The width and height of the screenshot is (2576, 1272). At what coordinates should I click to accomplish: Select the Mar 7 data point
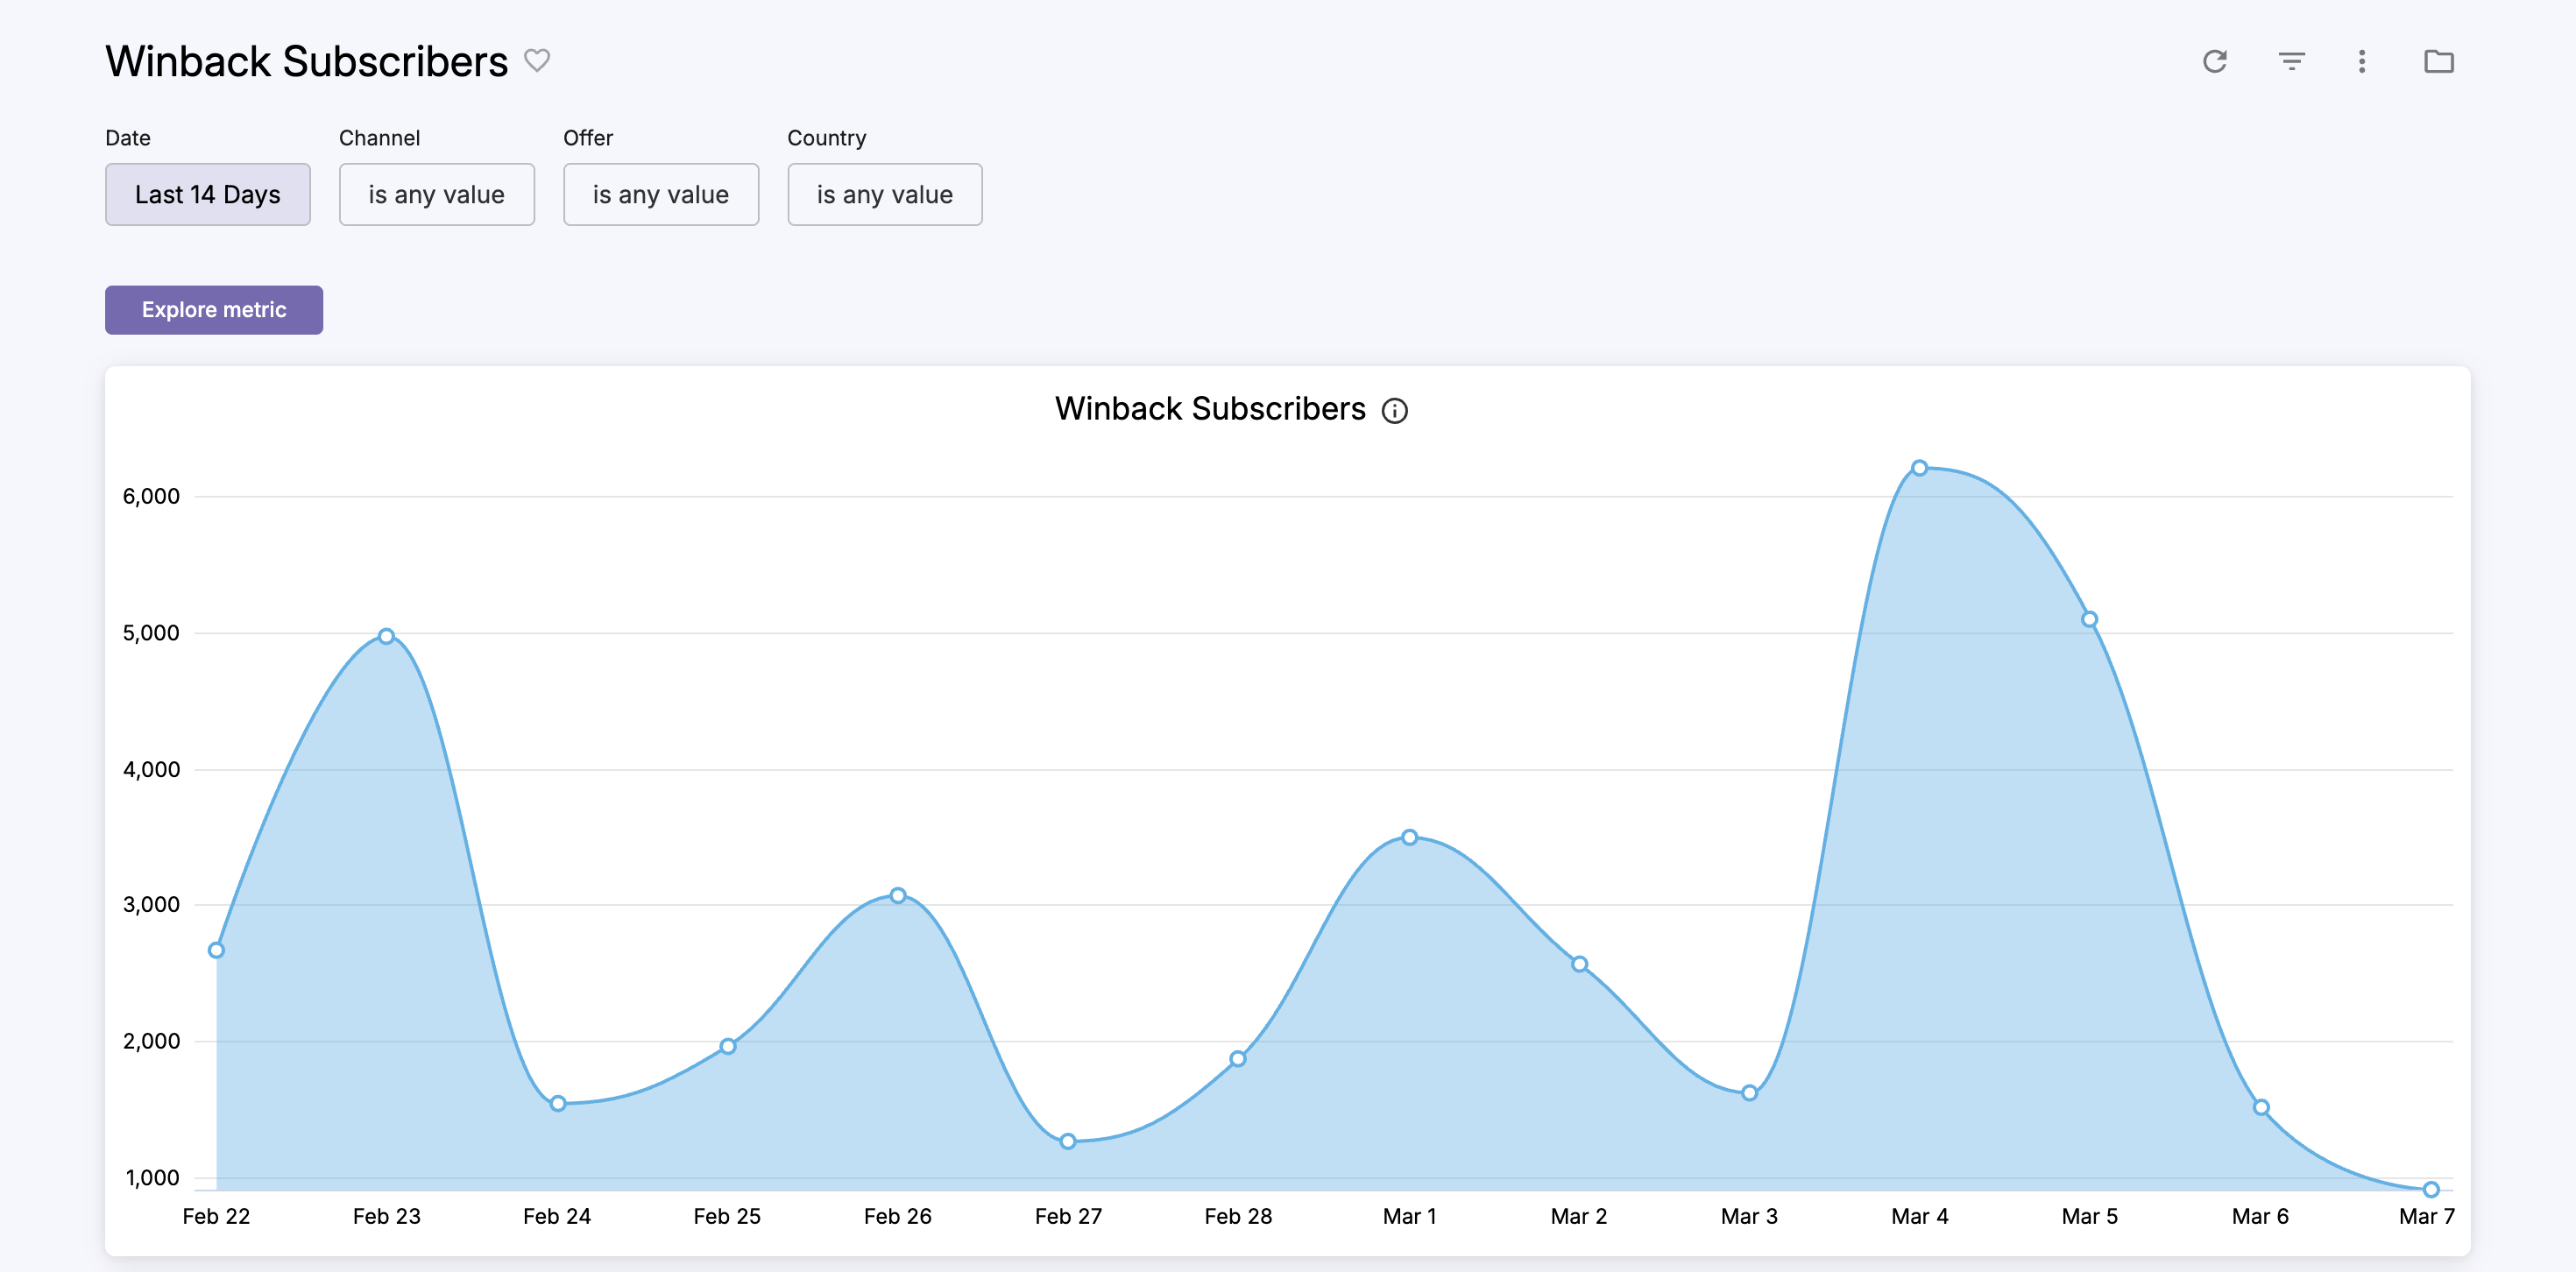(x=2431, y=1189)
